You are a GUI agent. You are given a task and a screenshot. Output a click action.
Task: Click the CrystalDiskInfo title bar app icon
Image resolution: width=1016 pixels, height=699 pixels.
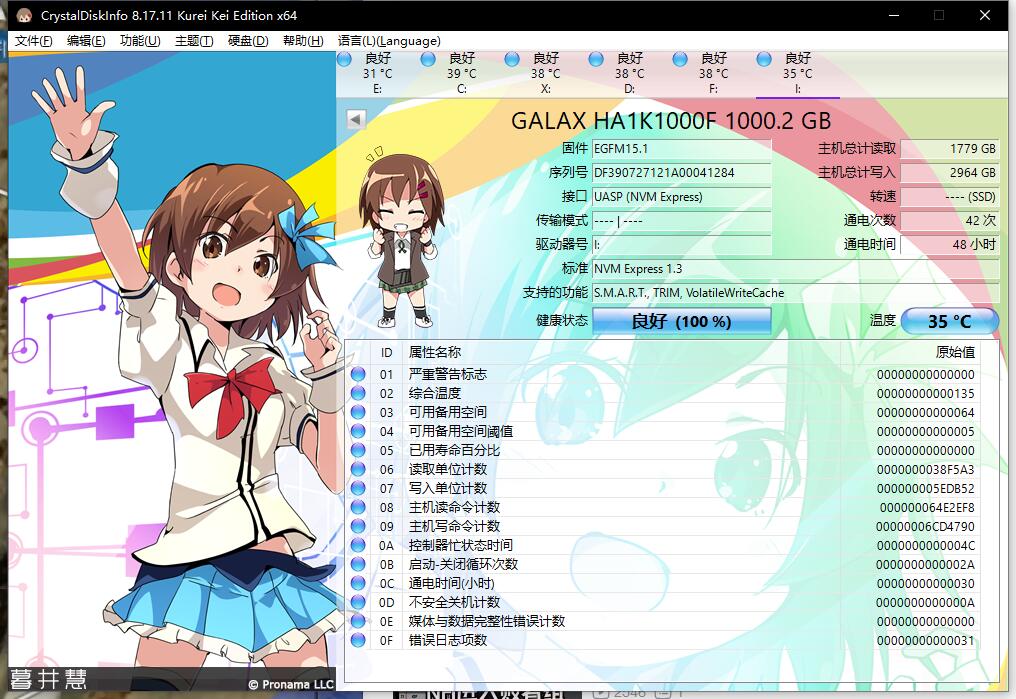tap(24, 15)
